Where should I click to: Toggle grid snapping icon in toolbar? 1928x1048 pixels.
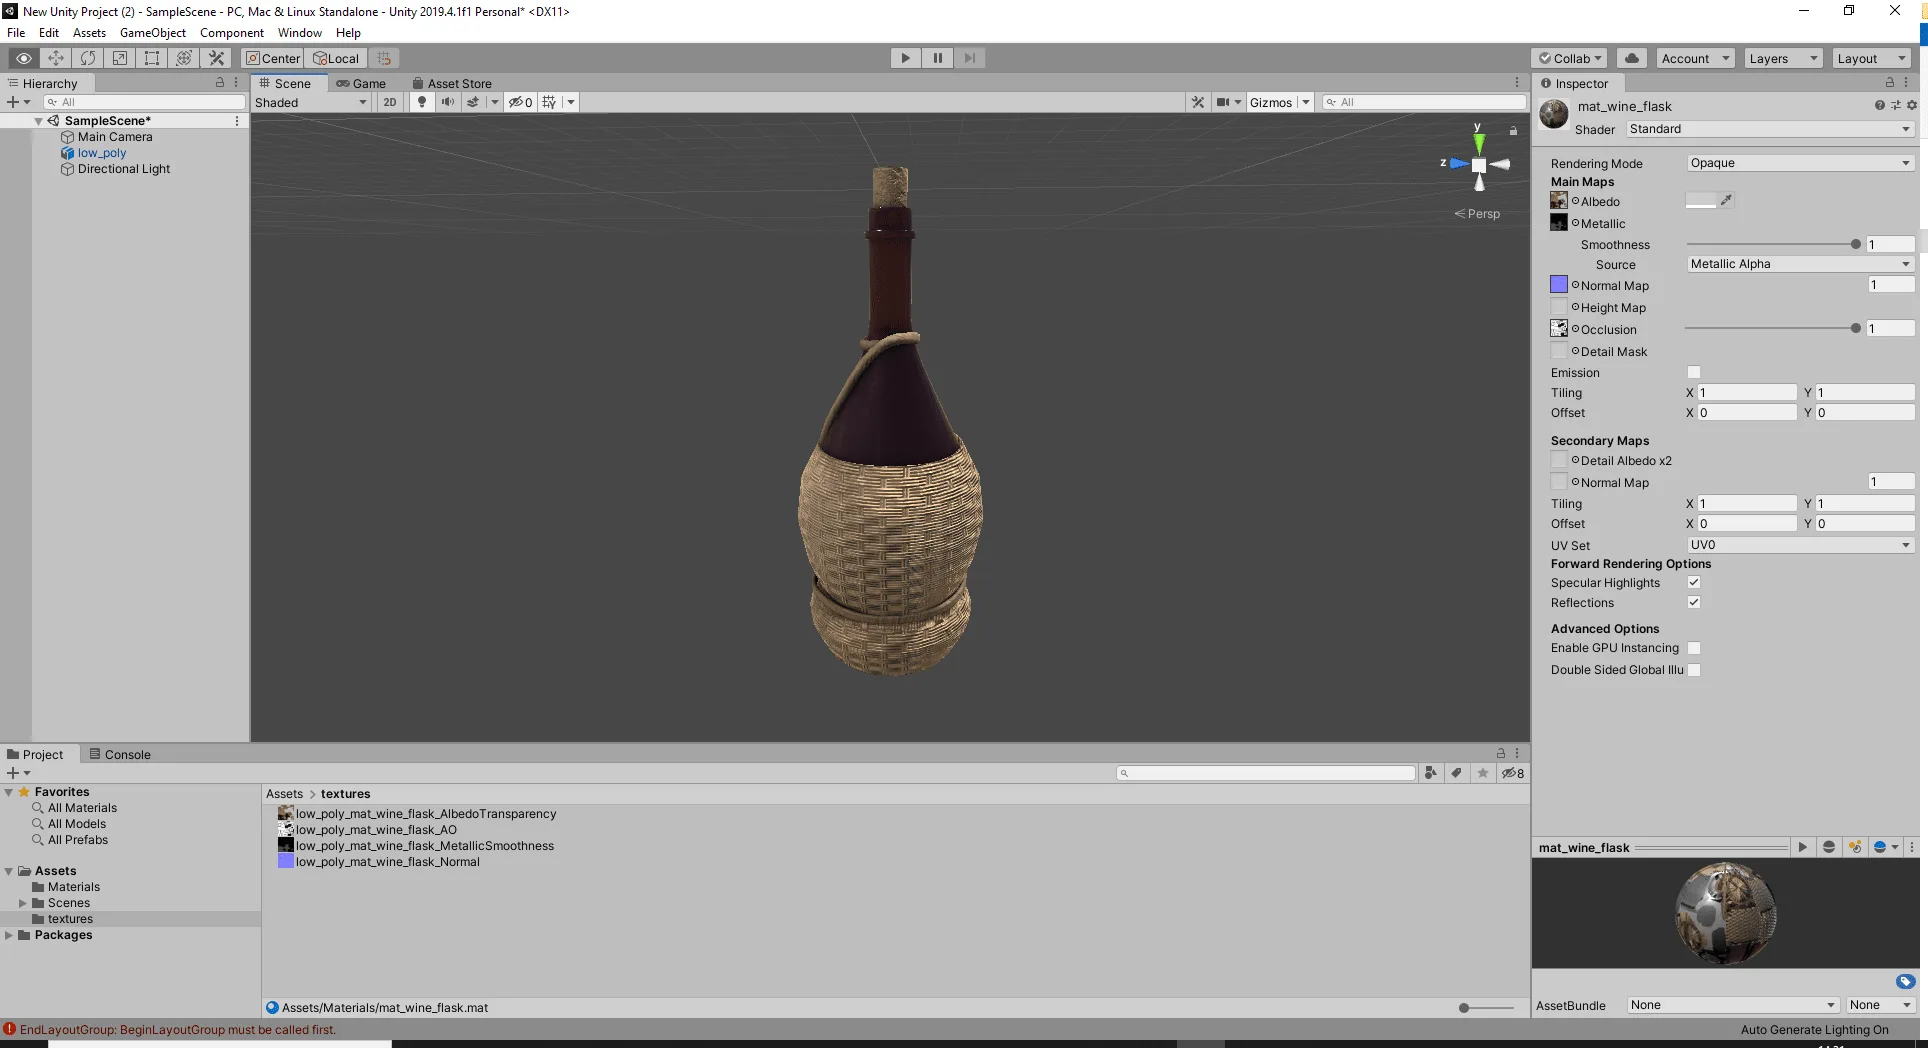point(384,58)
